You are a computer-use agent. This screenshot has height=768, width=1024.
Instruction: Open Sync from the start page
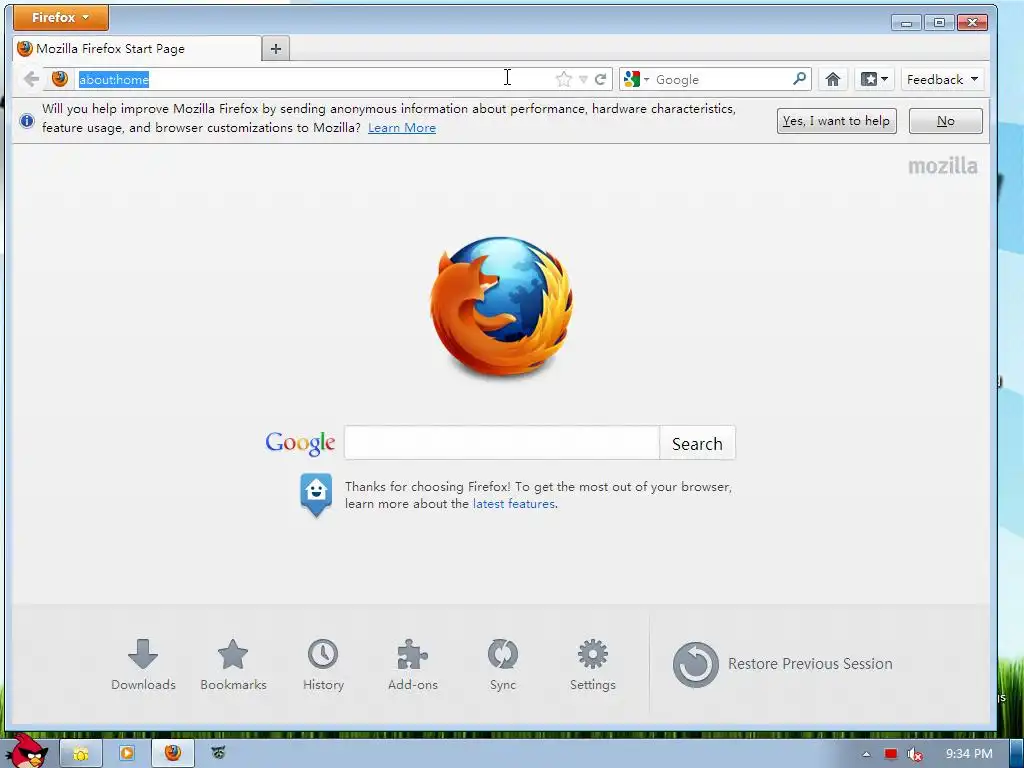click(x=503, y=665)
